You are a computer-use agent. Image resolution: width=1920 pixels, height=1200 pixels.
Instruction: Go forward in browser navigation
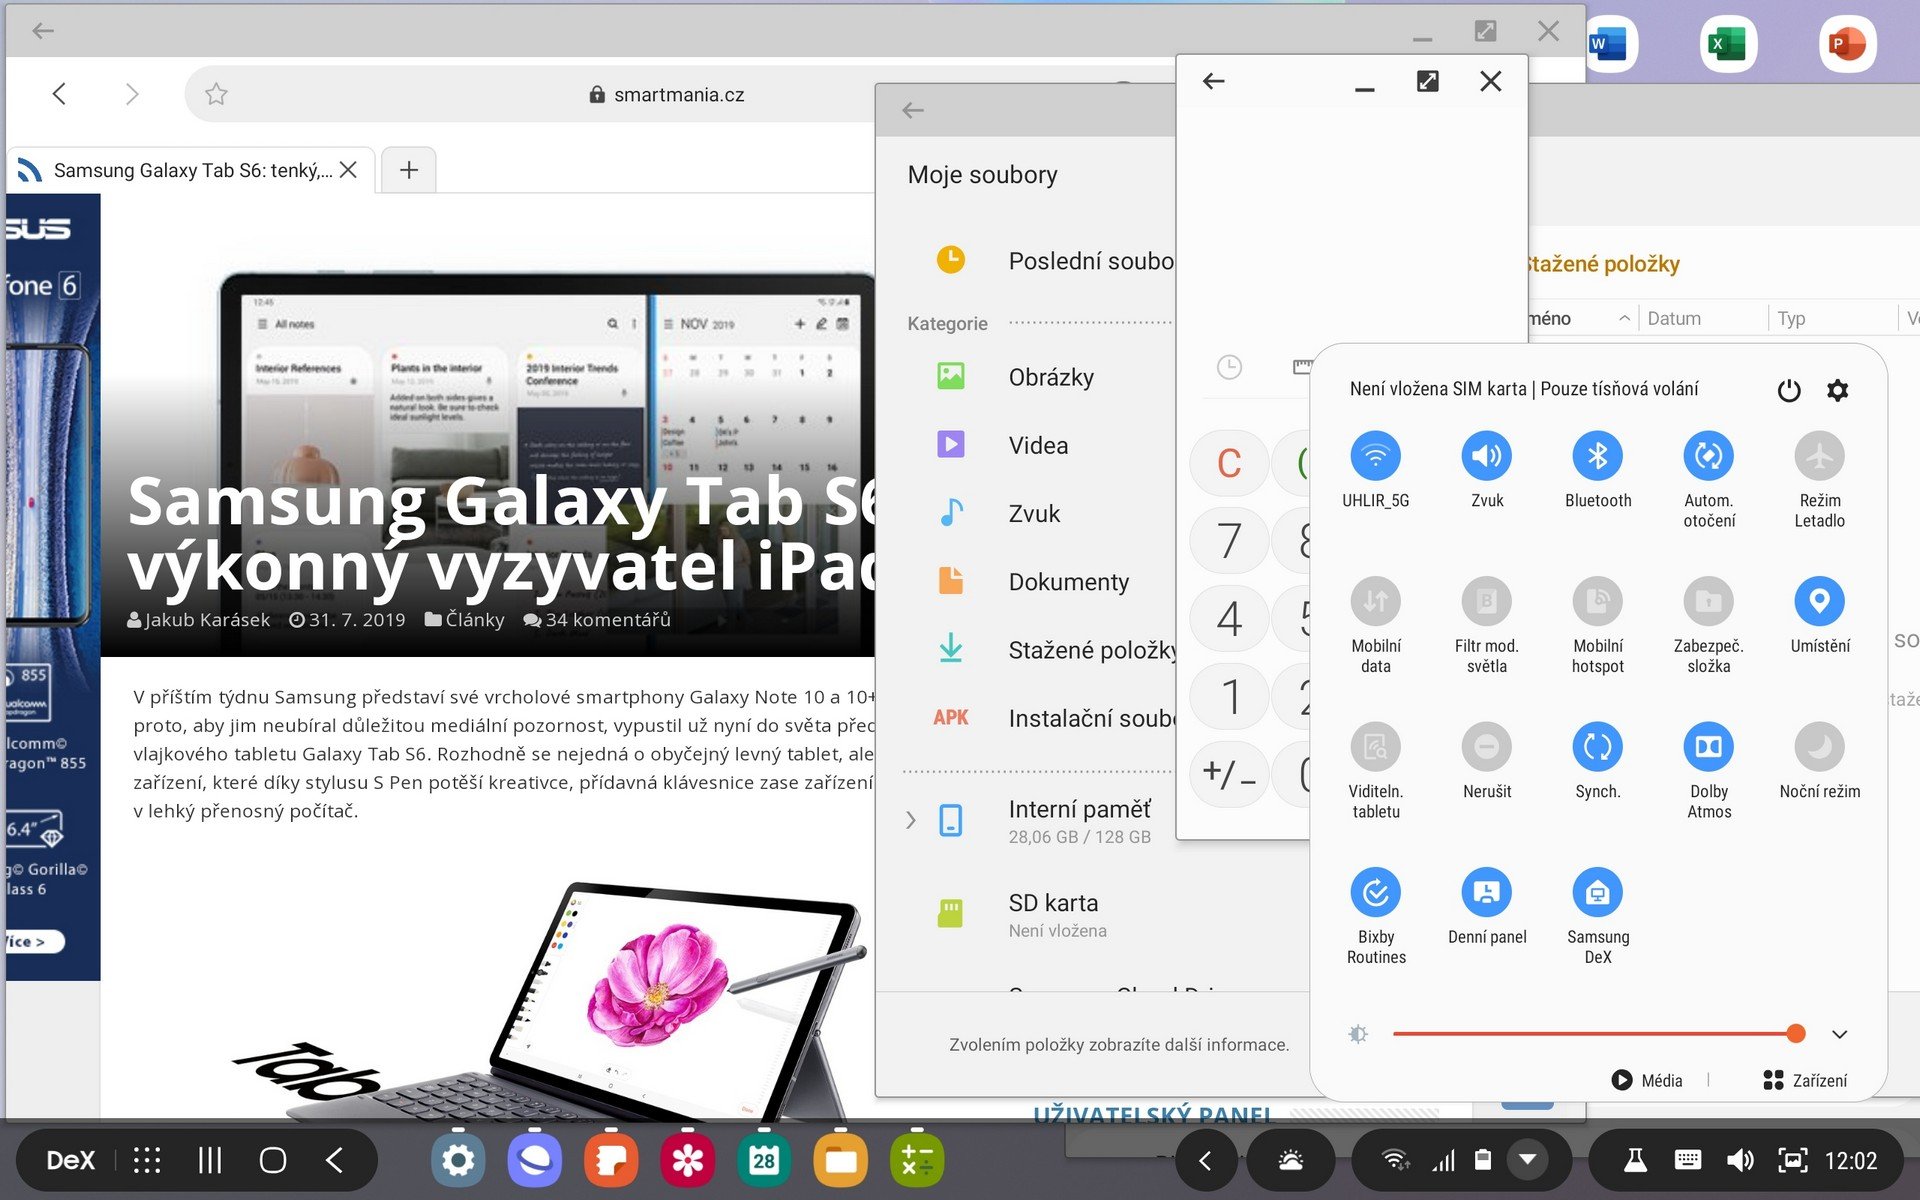click(x=132, y=94)
